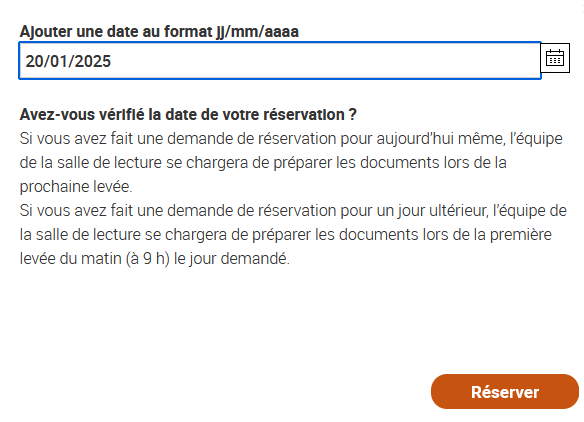
Task: Click the words 'prochaine levée' in the text
Action: [x=76, y=186]
